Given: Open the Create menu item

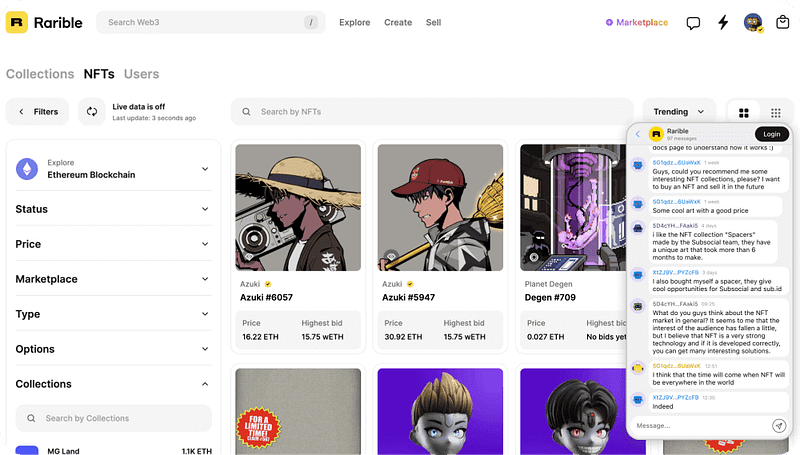Looking at the screenshot, I should [398, 22].
